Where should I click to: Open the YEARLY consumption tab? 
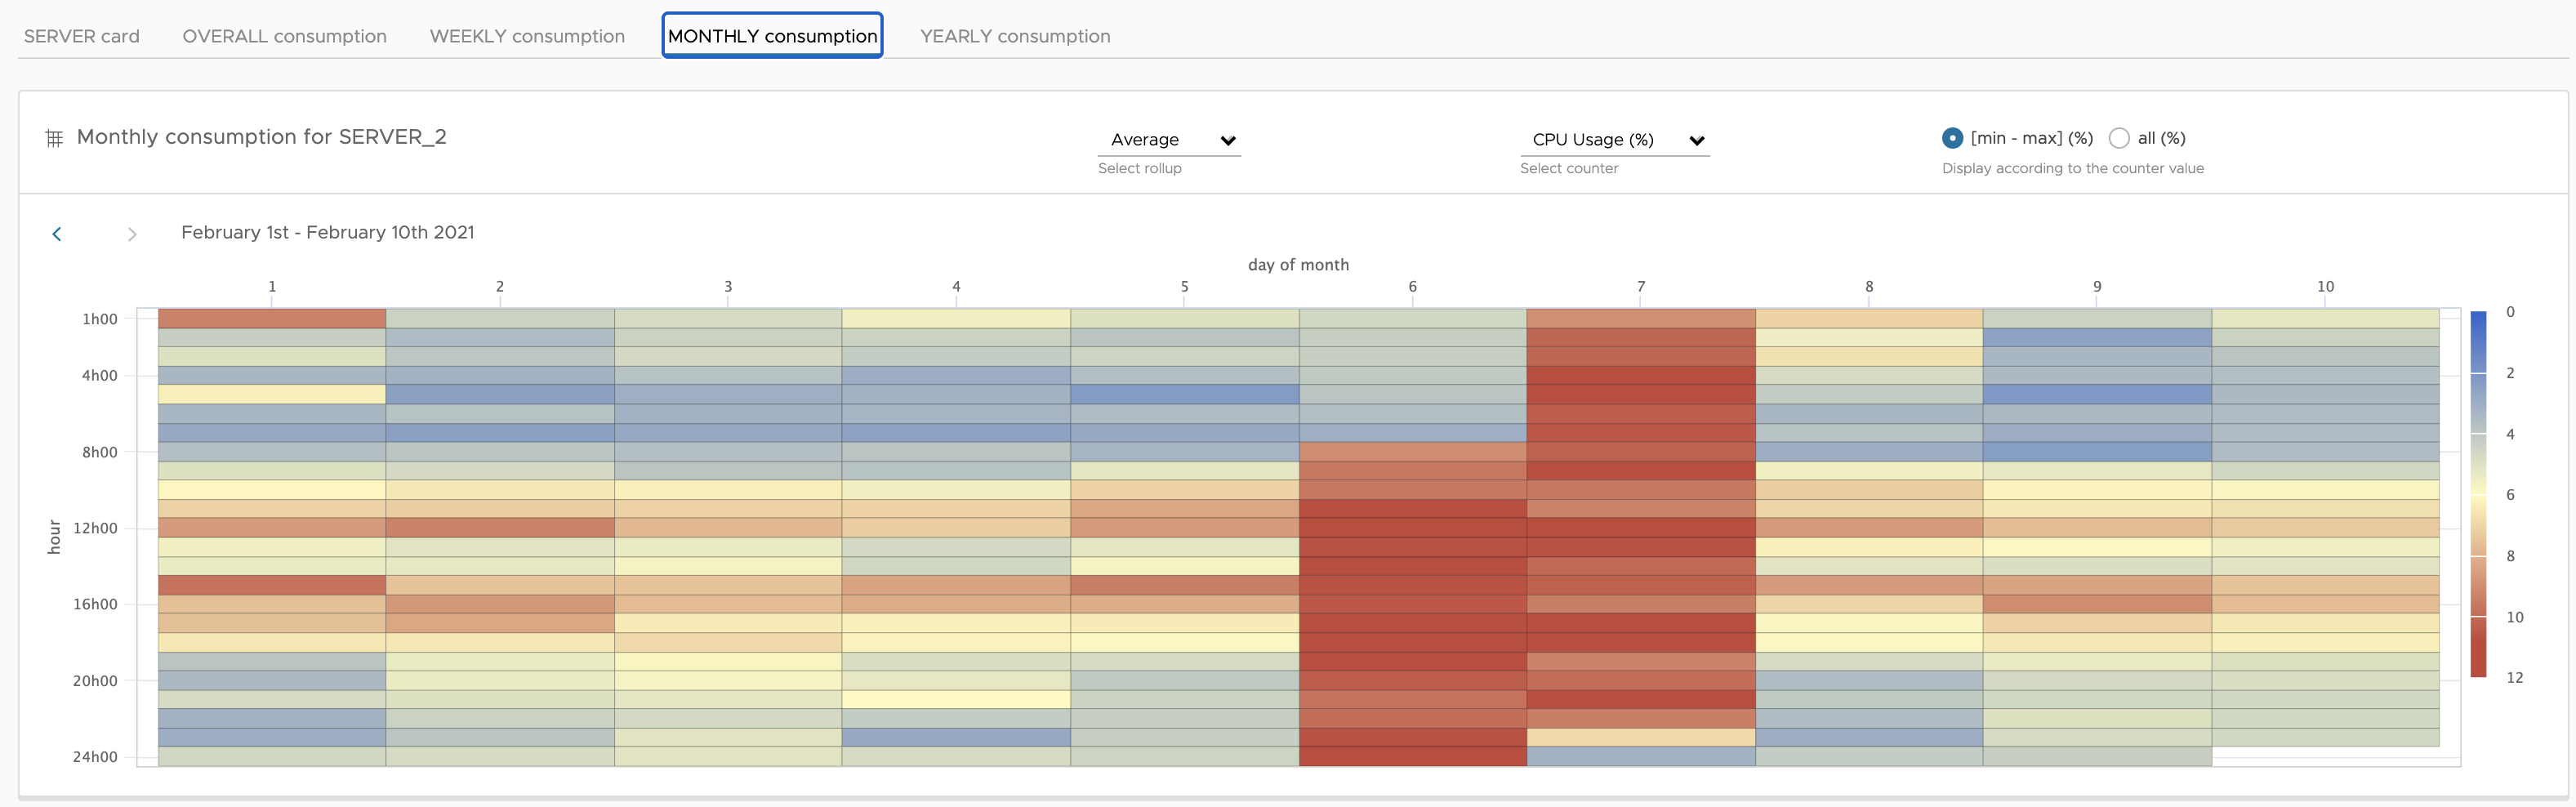tap(1015, 36)
